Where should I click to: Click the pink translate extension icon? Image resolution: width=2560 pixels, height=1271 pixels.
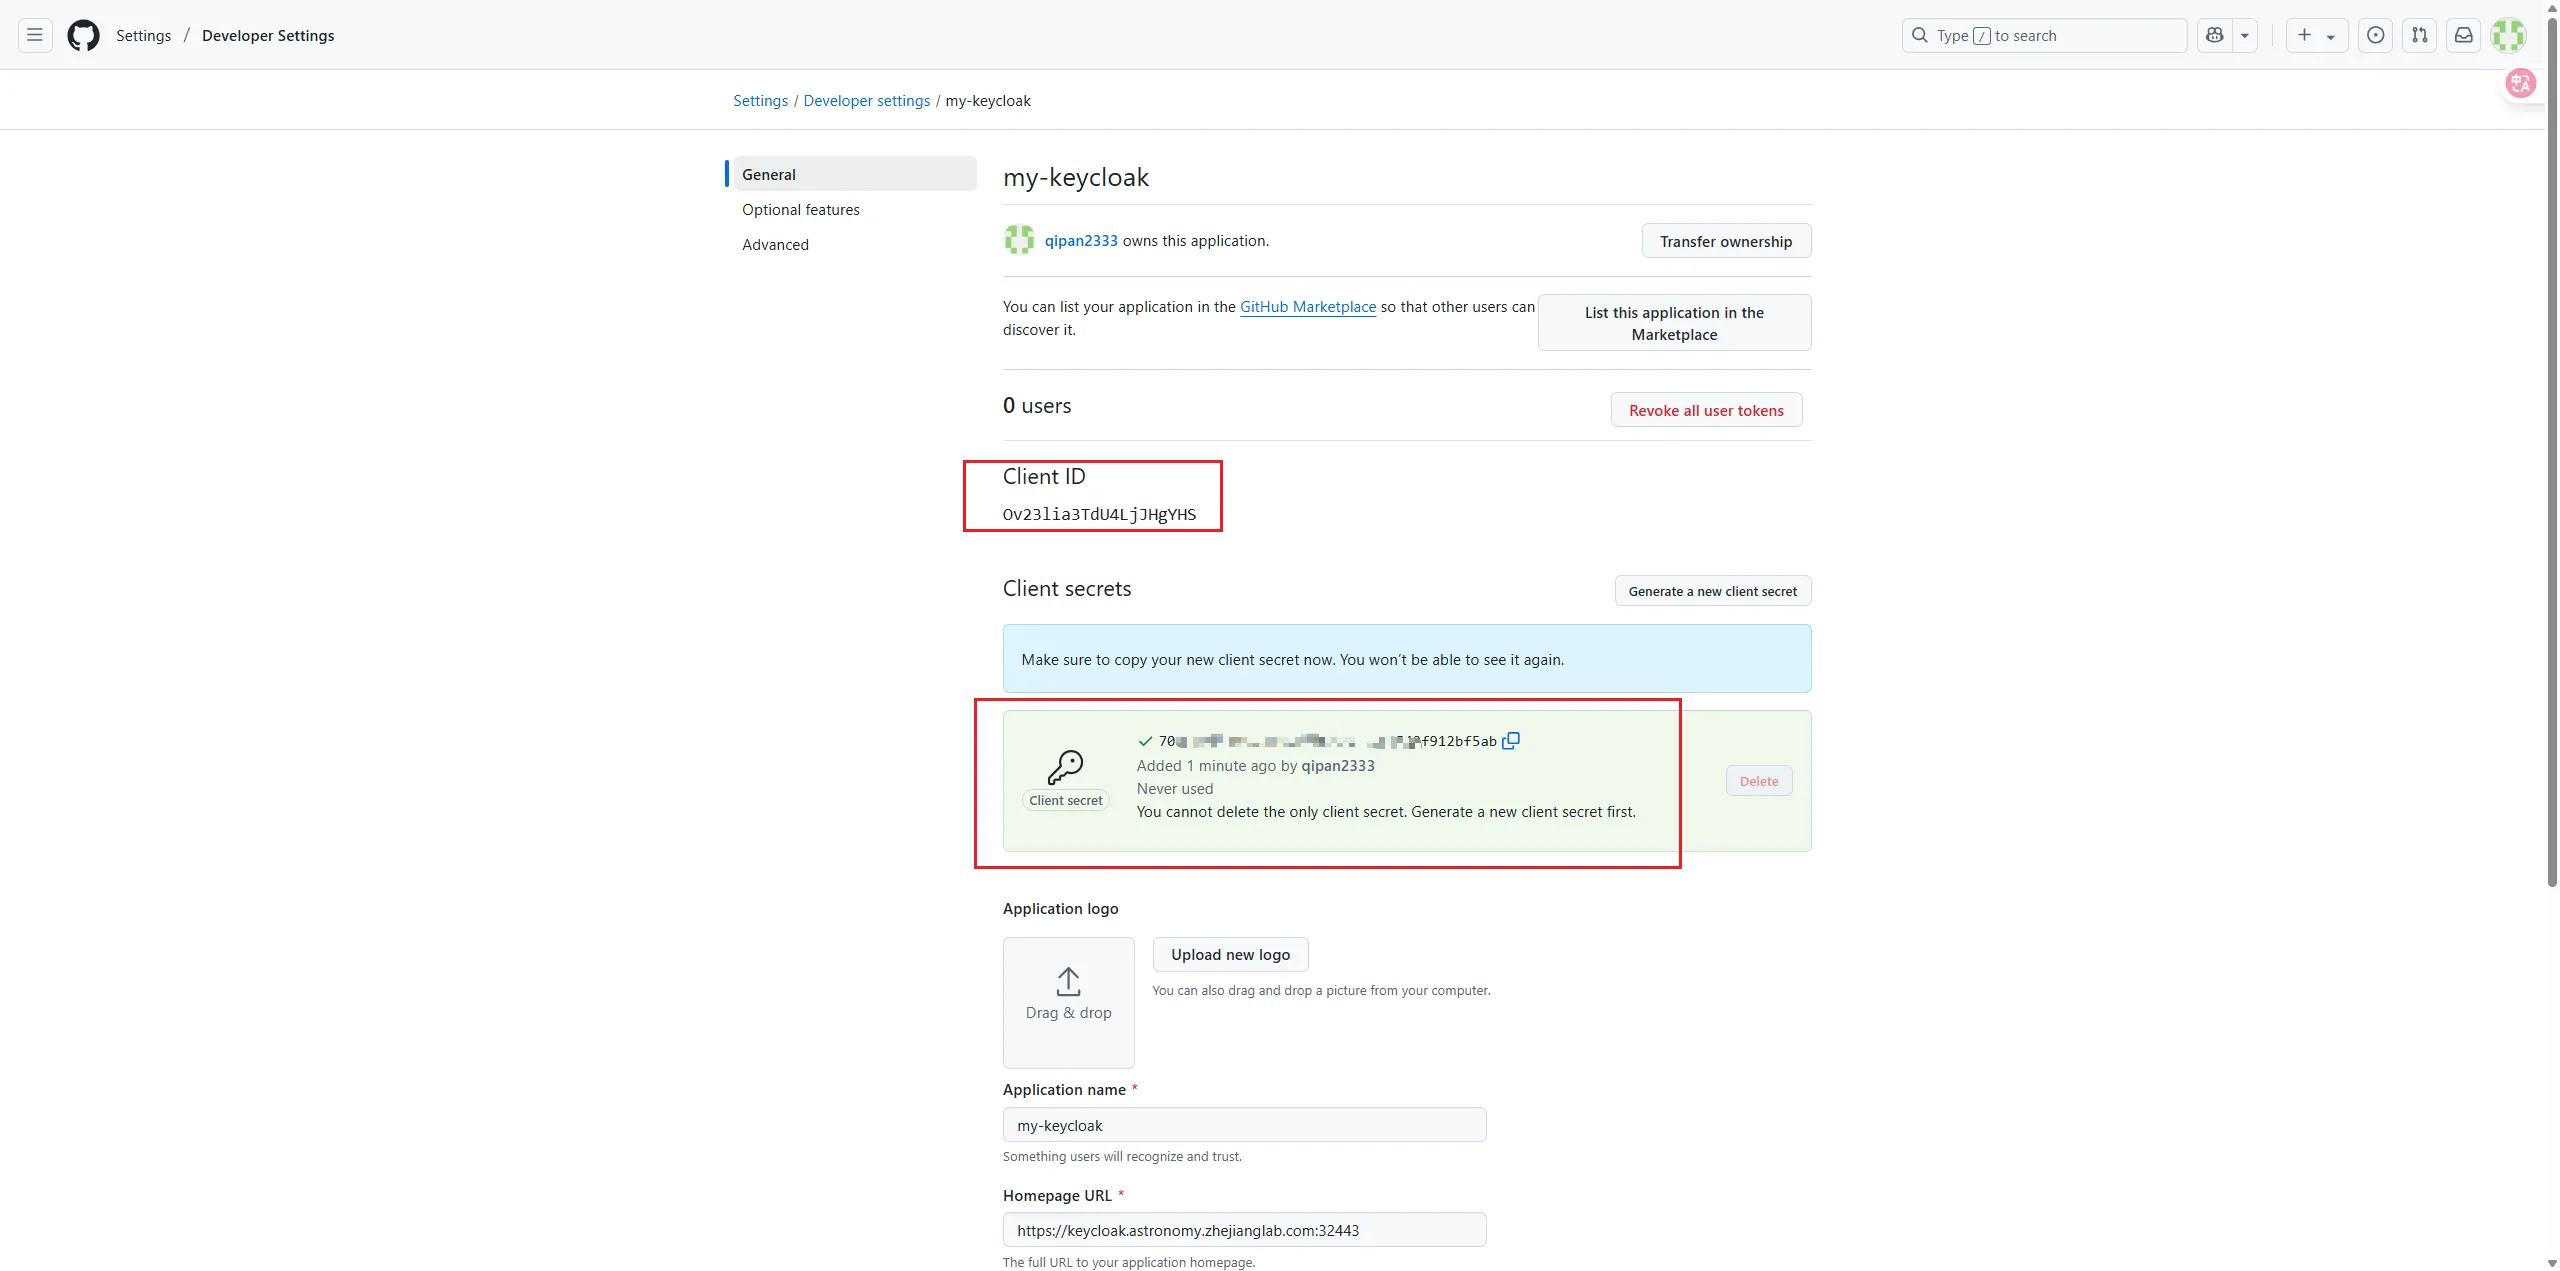(2520, 84)
